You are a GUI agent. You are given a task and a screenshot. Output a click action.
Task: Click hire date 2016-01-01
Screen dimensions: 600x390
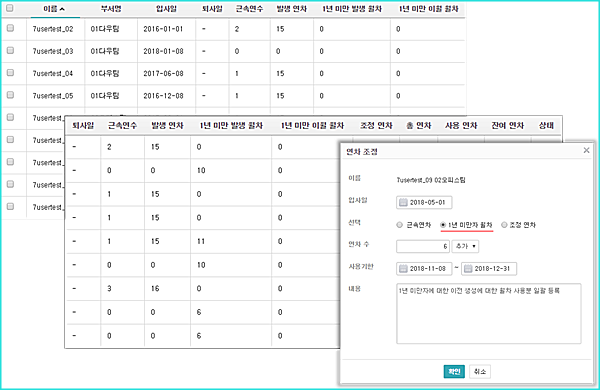click(163, 29)
